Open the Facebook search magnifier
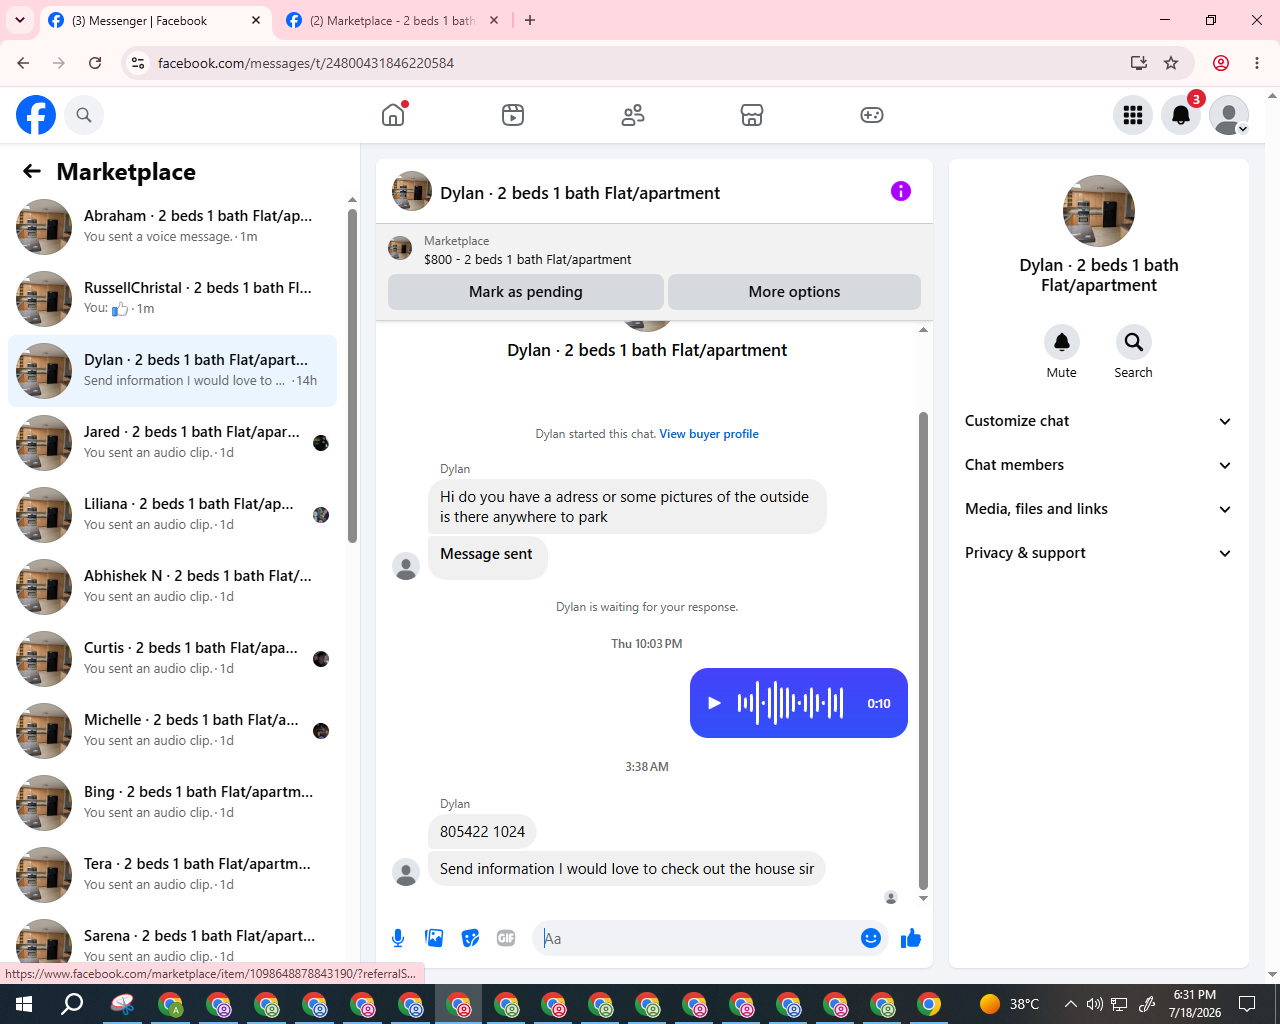This screenshot has height=1024, width=1280. pos(84,115)
